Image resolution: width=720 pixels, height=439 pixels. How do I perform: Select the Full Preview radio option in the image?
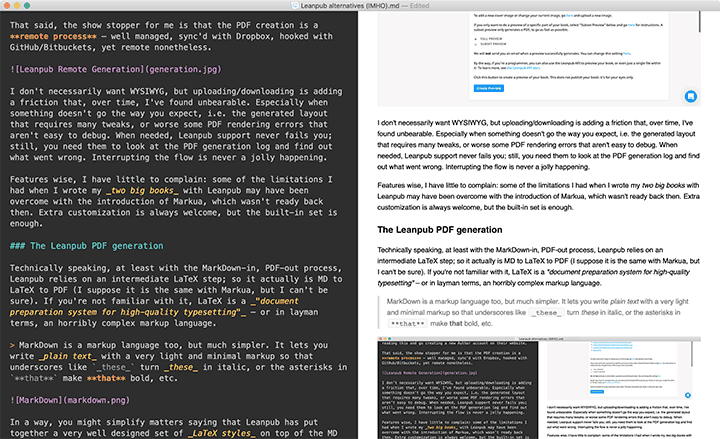476,39
